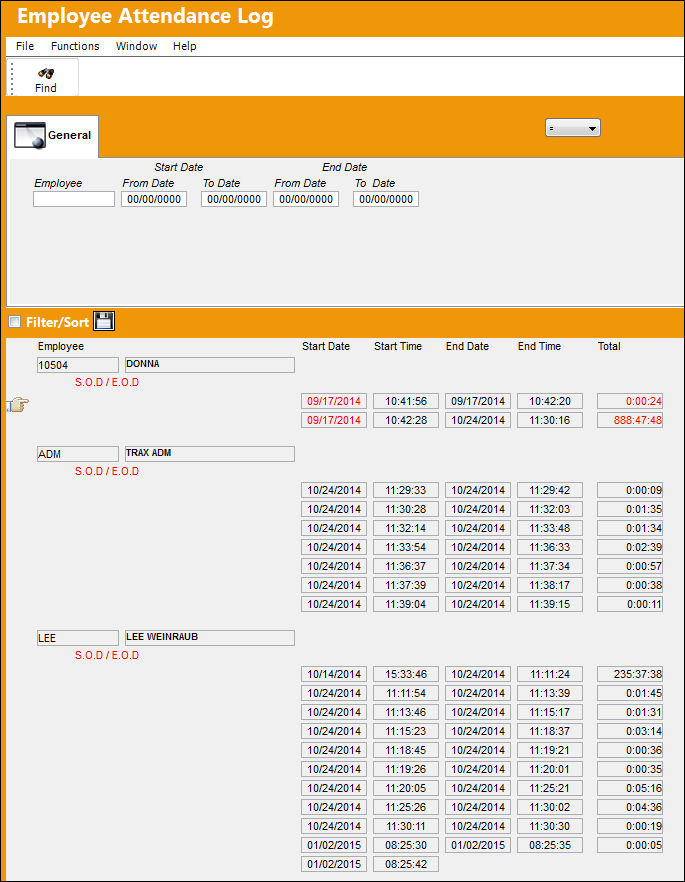Click the General tab window icon
685x882 pixels.
pos(29,136)
